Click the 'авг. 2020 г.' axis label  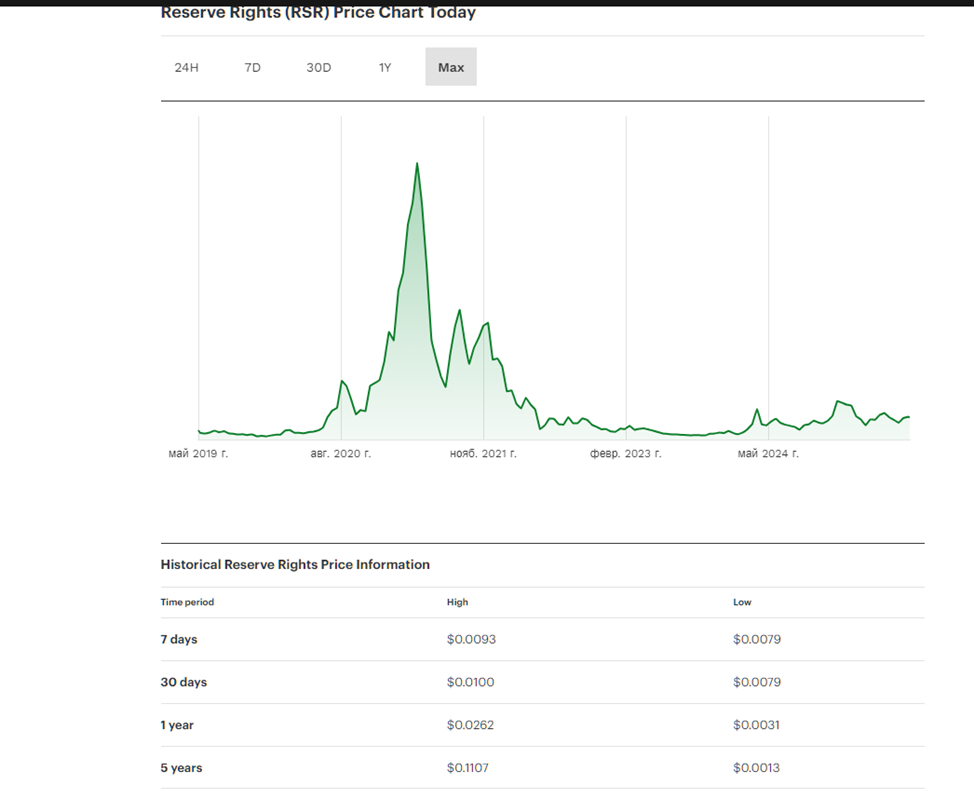click(340, 454)
